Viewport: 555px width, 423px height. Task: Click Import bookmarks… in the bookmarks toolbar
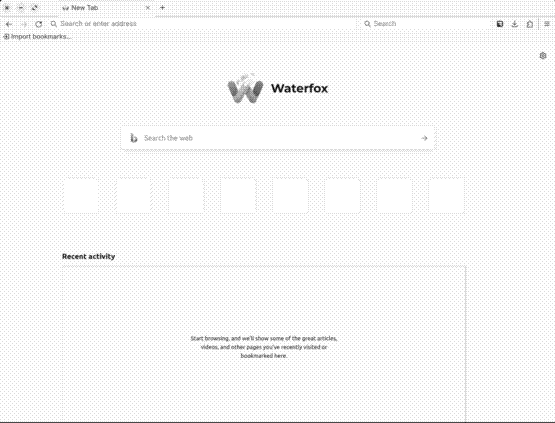click(37, 36)
